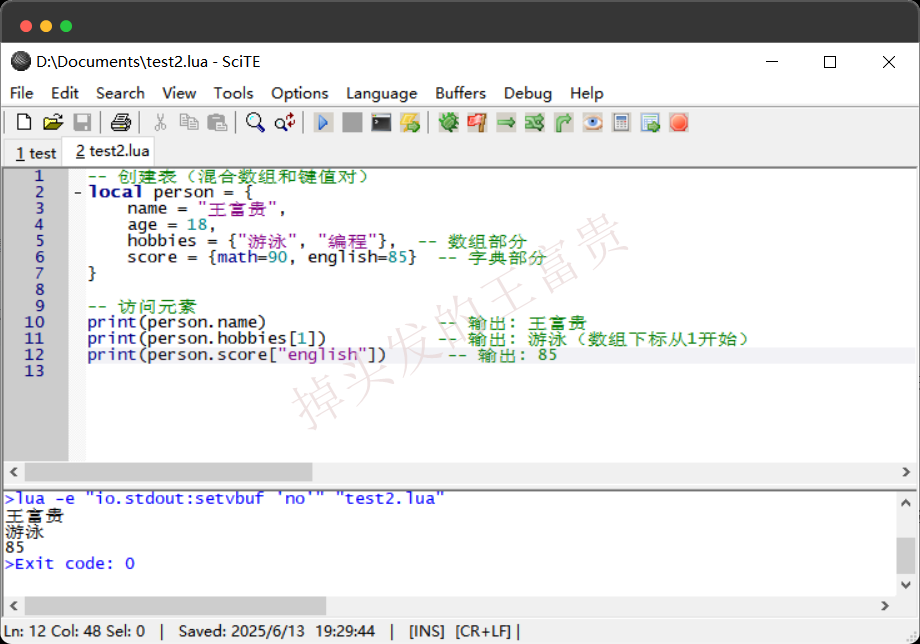Evaluate expression using the calculator icon
920x644 pixels.
click(620, 121)
